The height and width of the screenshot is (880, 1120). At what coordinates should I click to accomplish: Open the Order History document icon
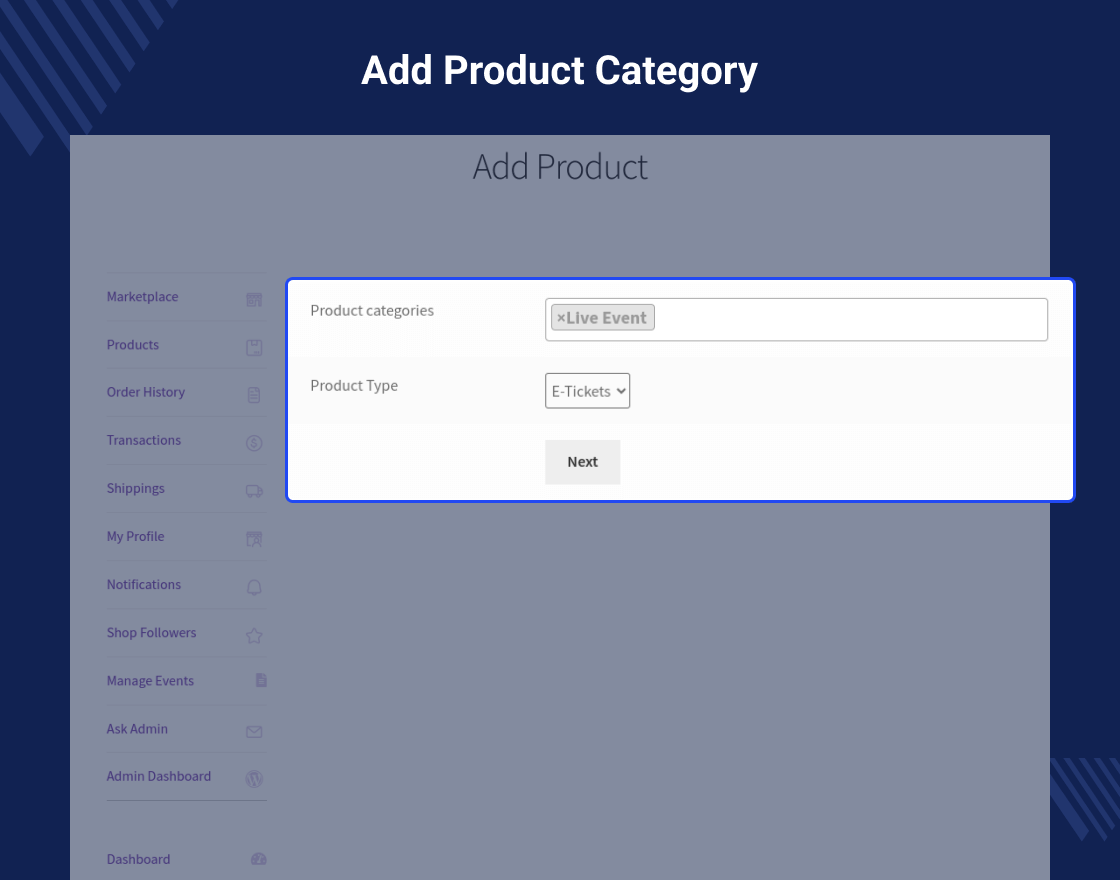pos(253,394)
